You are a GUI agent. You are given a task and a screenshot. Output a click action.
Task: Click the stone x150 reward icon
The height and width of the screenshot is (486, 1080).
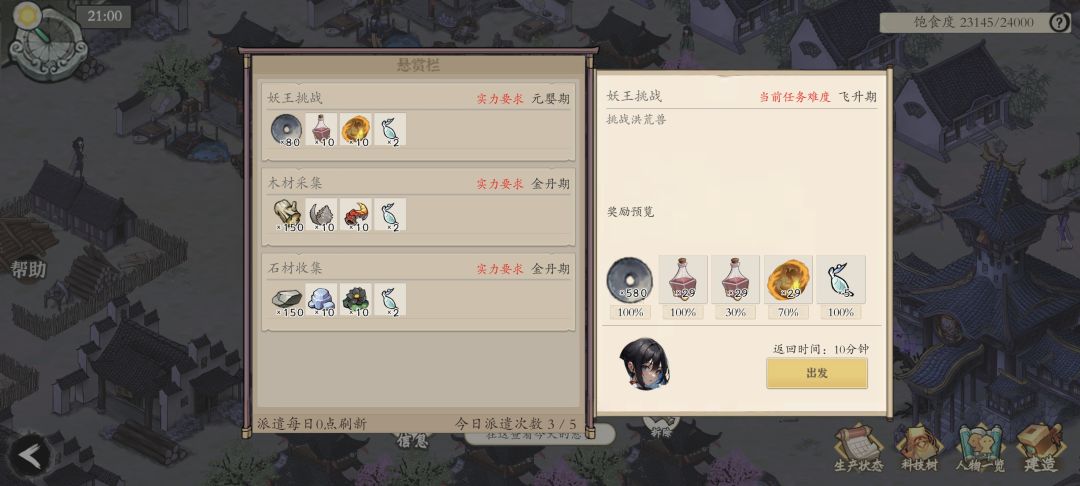pyautogui.click(x=287, y=300)
